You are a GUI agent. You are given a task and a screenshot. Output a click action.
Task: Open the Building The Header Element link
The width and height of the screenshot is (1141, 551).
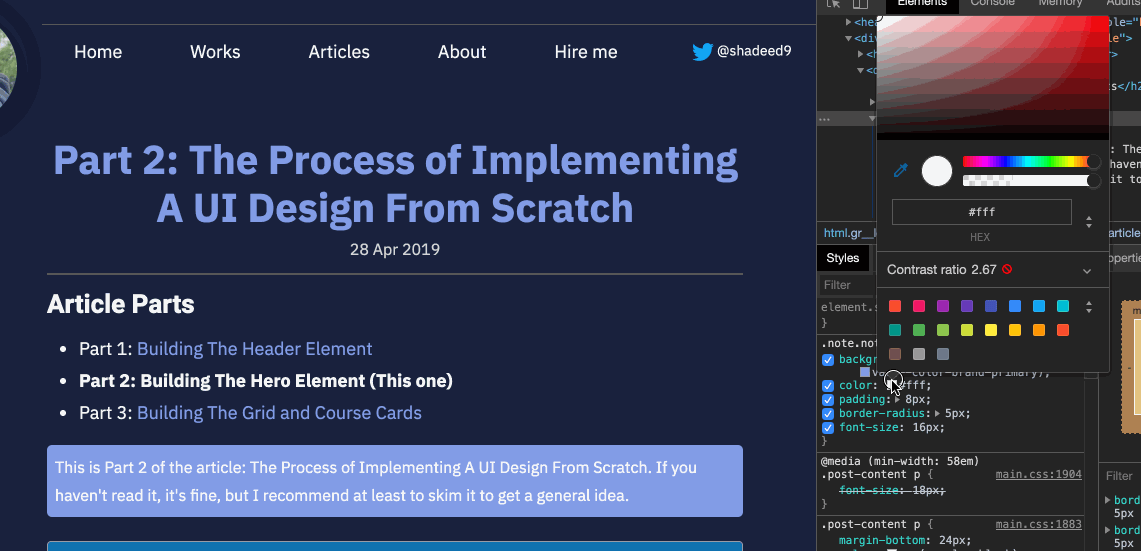[254, 349]
